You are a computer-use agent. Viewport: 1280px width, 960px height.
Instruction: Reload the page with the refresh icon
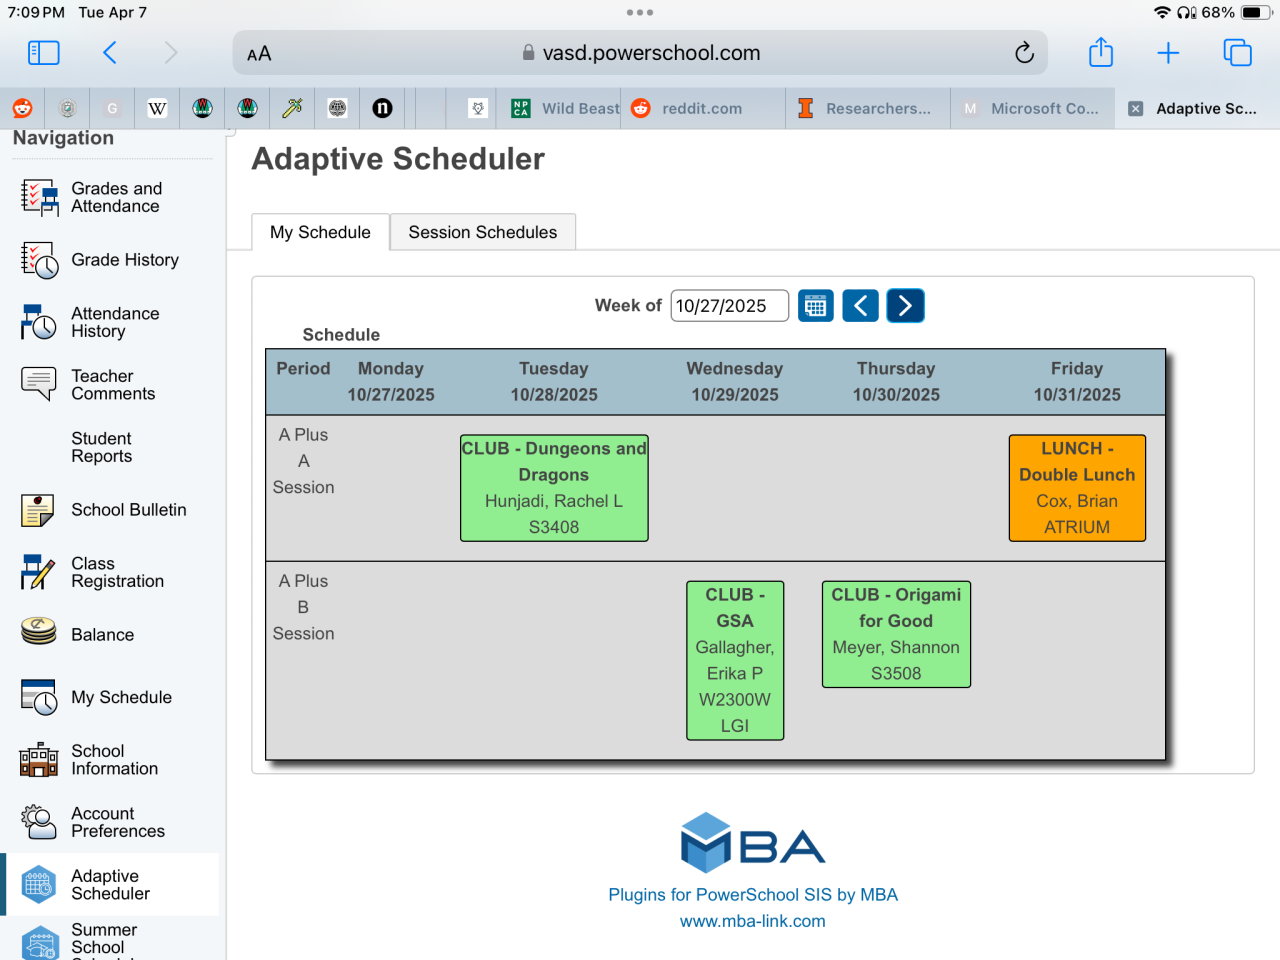(1024, 53)
